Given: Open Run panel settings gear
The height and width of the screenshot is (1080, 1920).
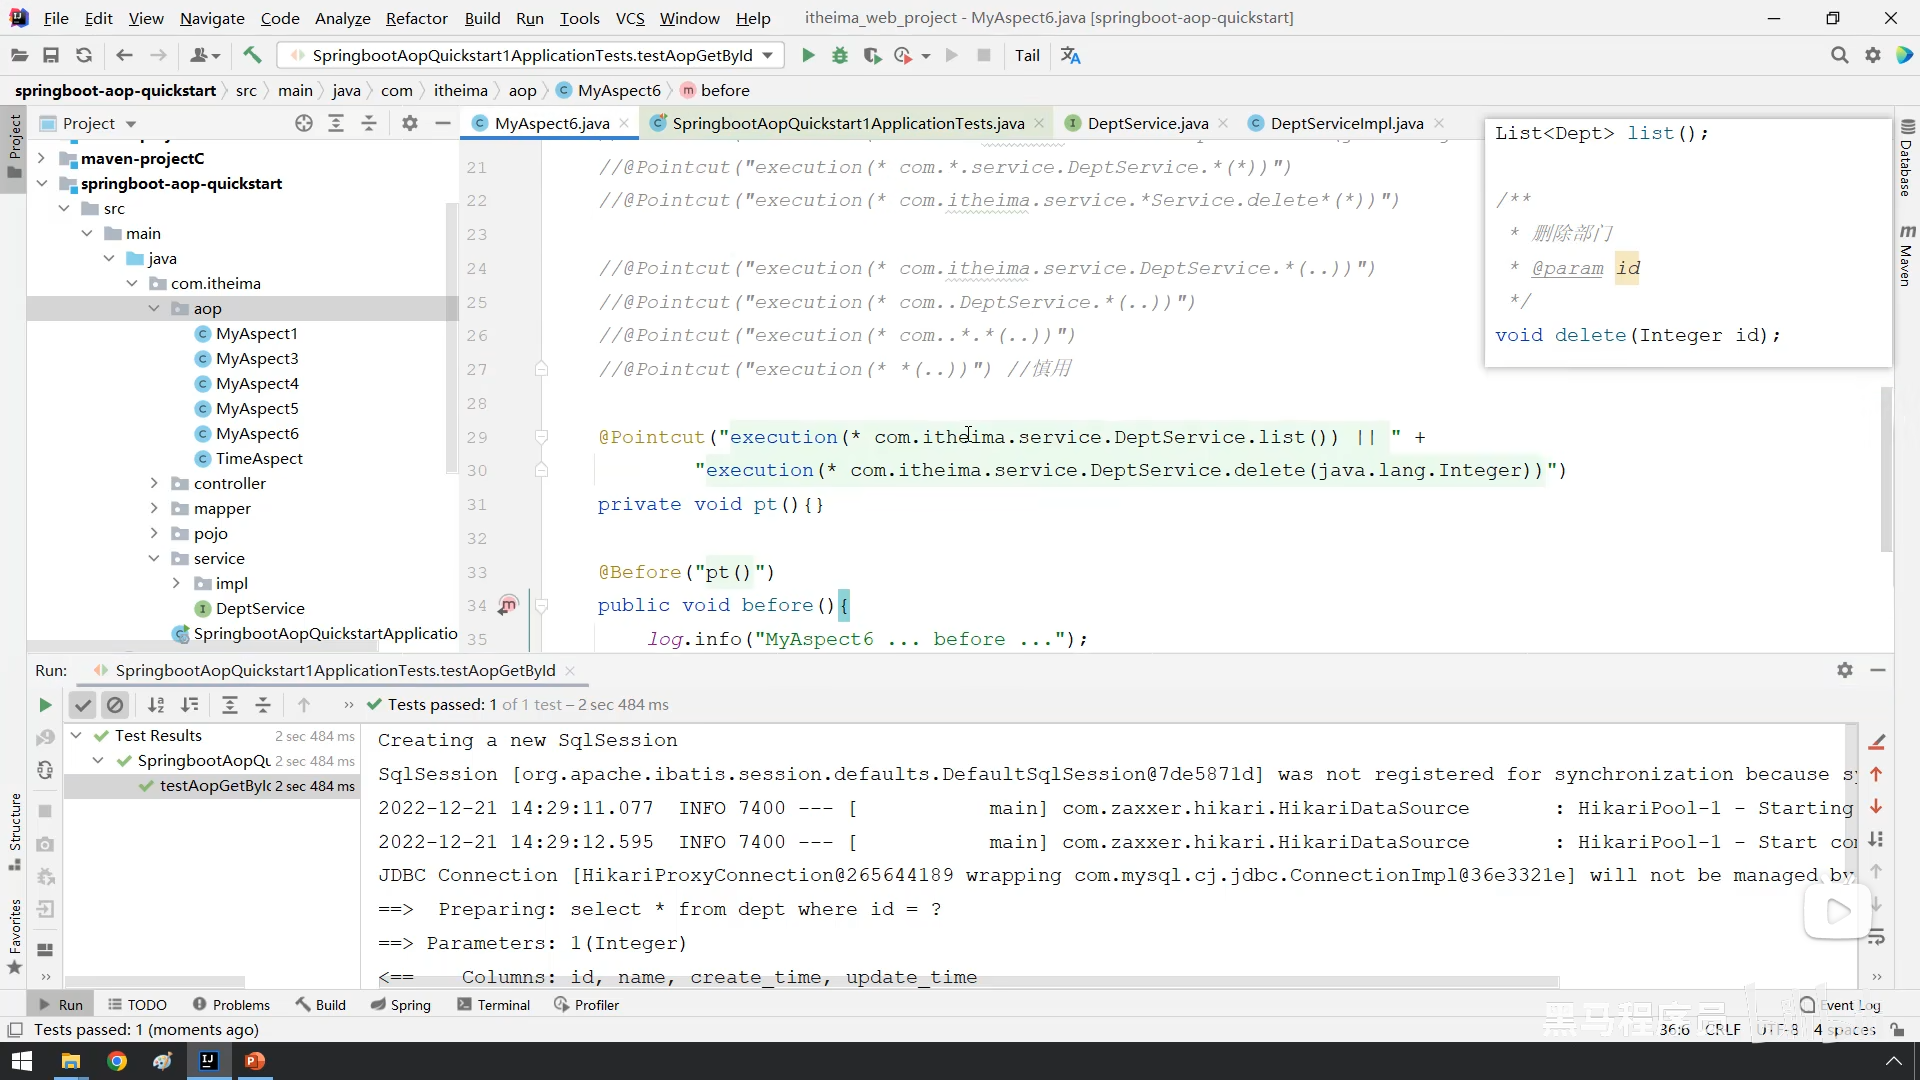Looking at the screenshot, I should 1845,670.
